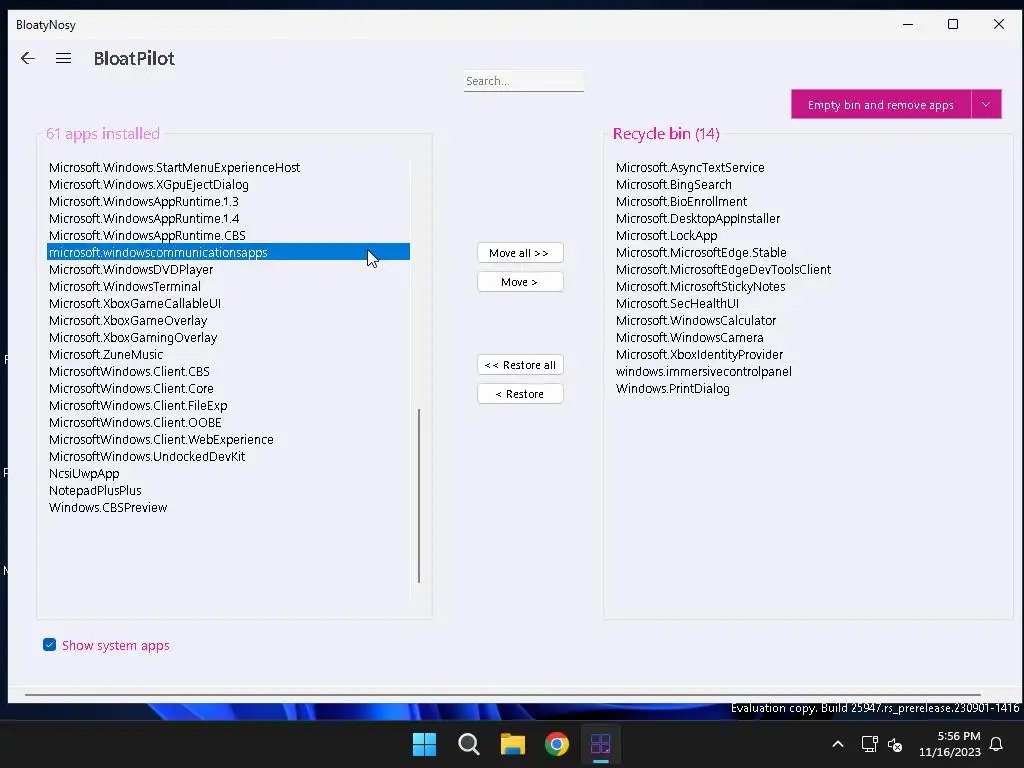1024x768 pixels.
Task: Select Microsoft.SecHealthUI in recycle bin
Action: [x=677, y=303]
